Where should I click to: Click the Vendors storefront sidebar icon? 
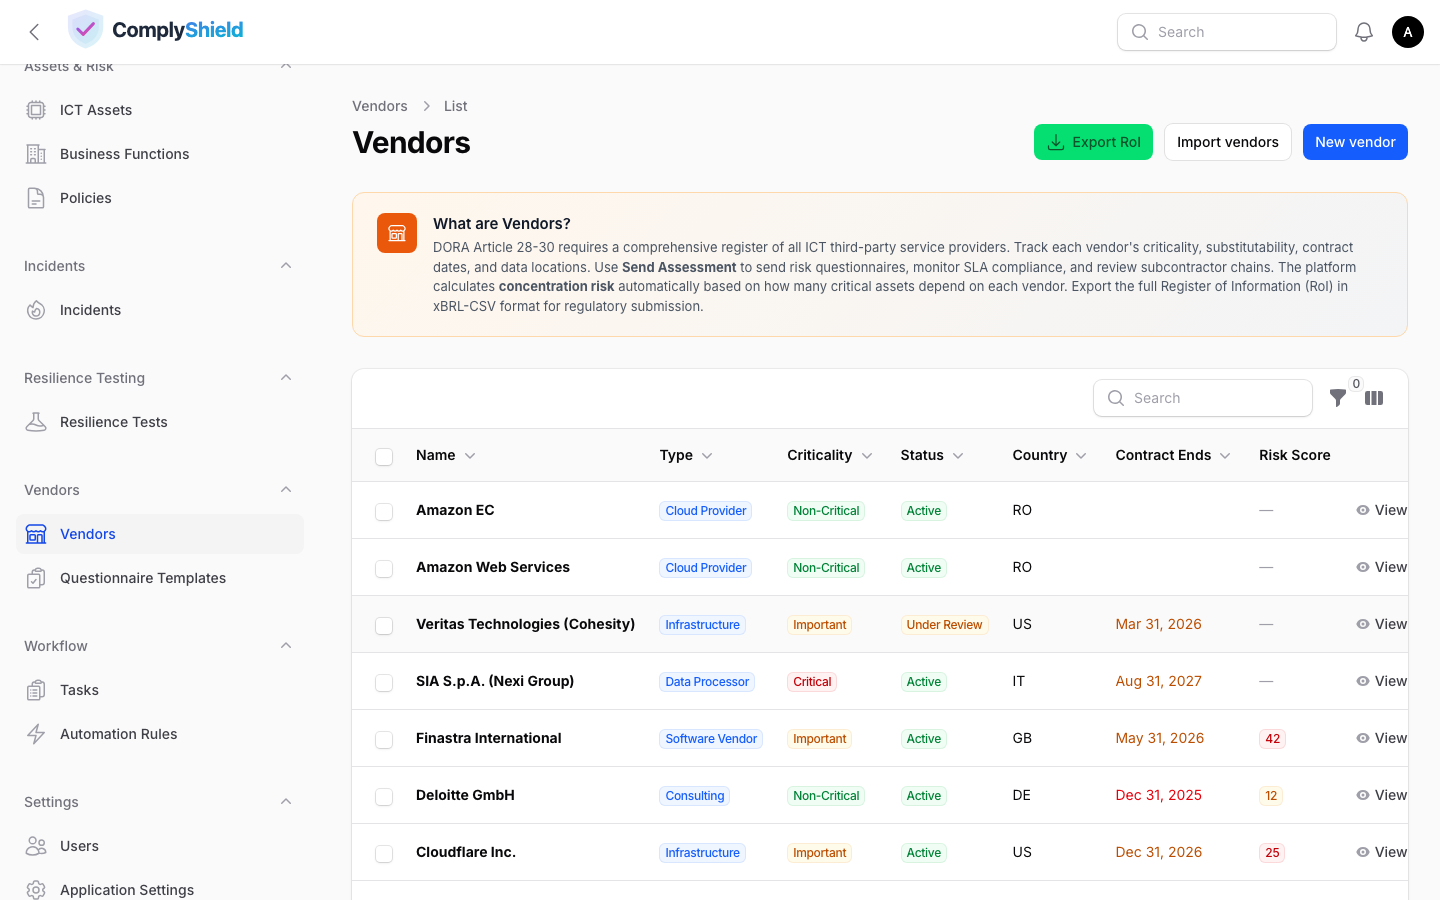point(36,534)
